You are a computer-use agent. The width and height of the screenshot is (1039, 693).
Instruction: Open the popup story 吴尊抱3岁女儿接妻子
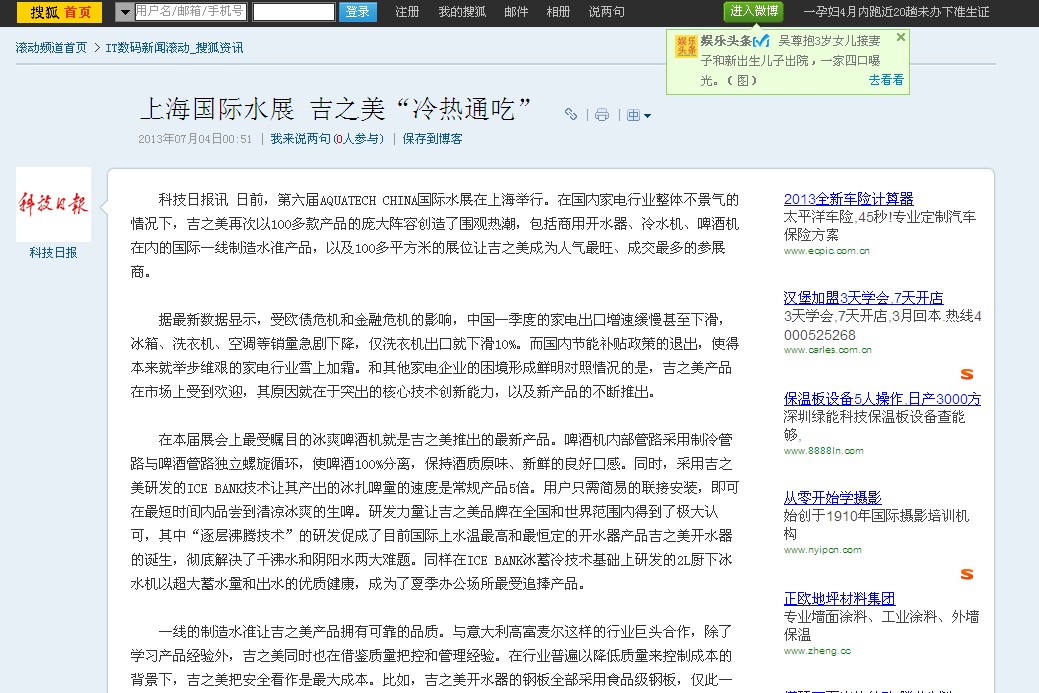coord(791,60)
